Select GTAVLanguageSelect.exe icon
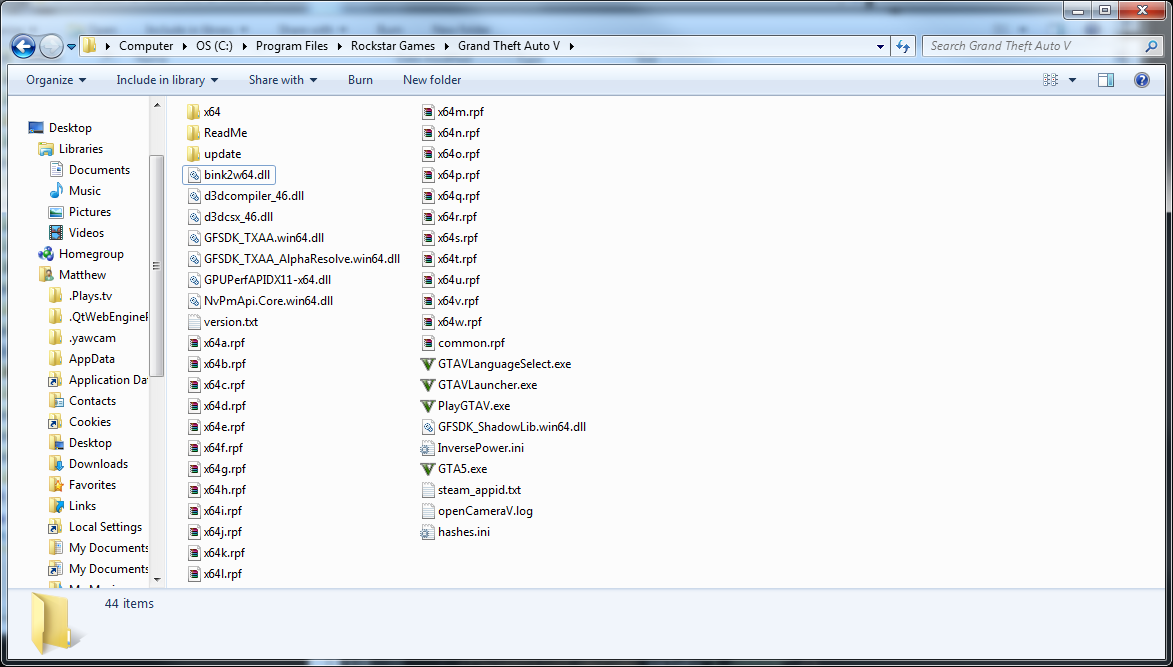 pos(428,364)
